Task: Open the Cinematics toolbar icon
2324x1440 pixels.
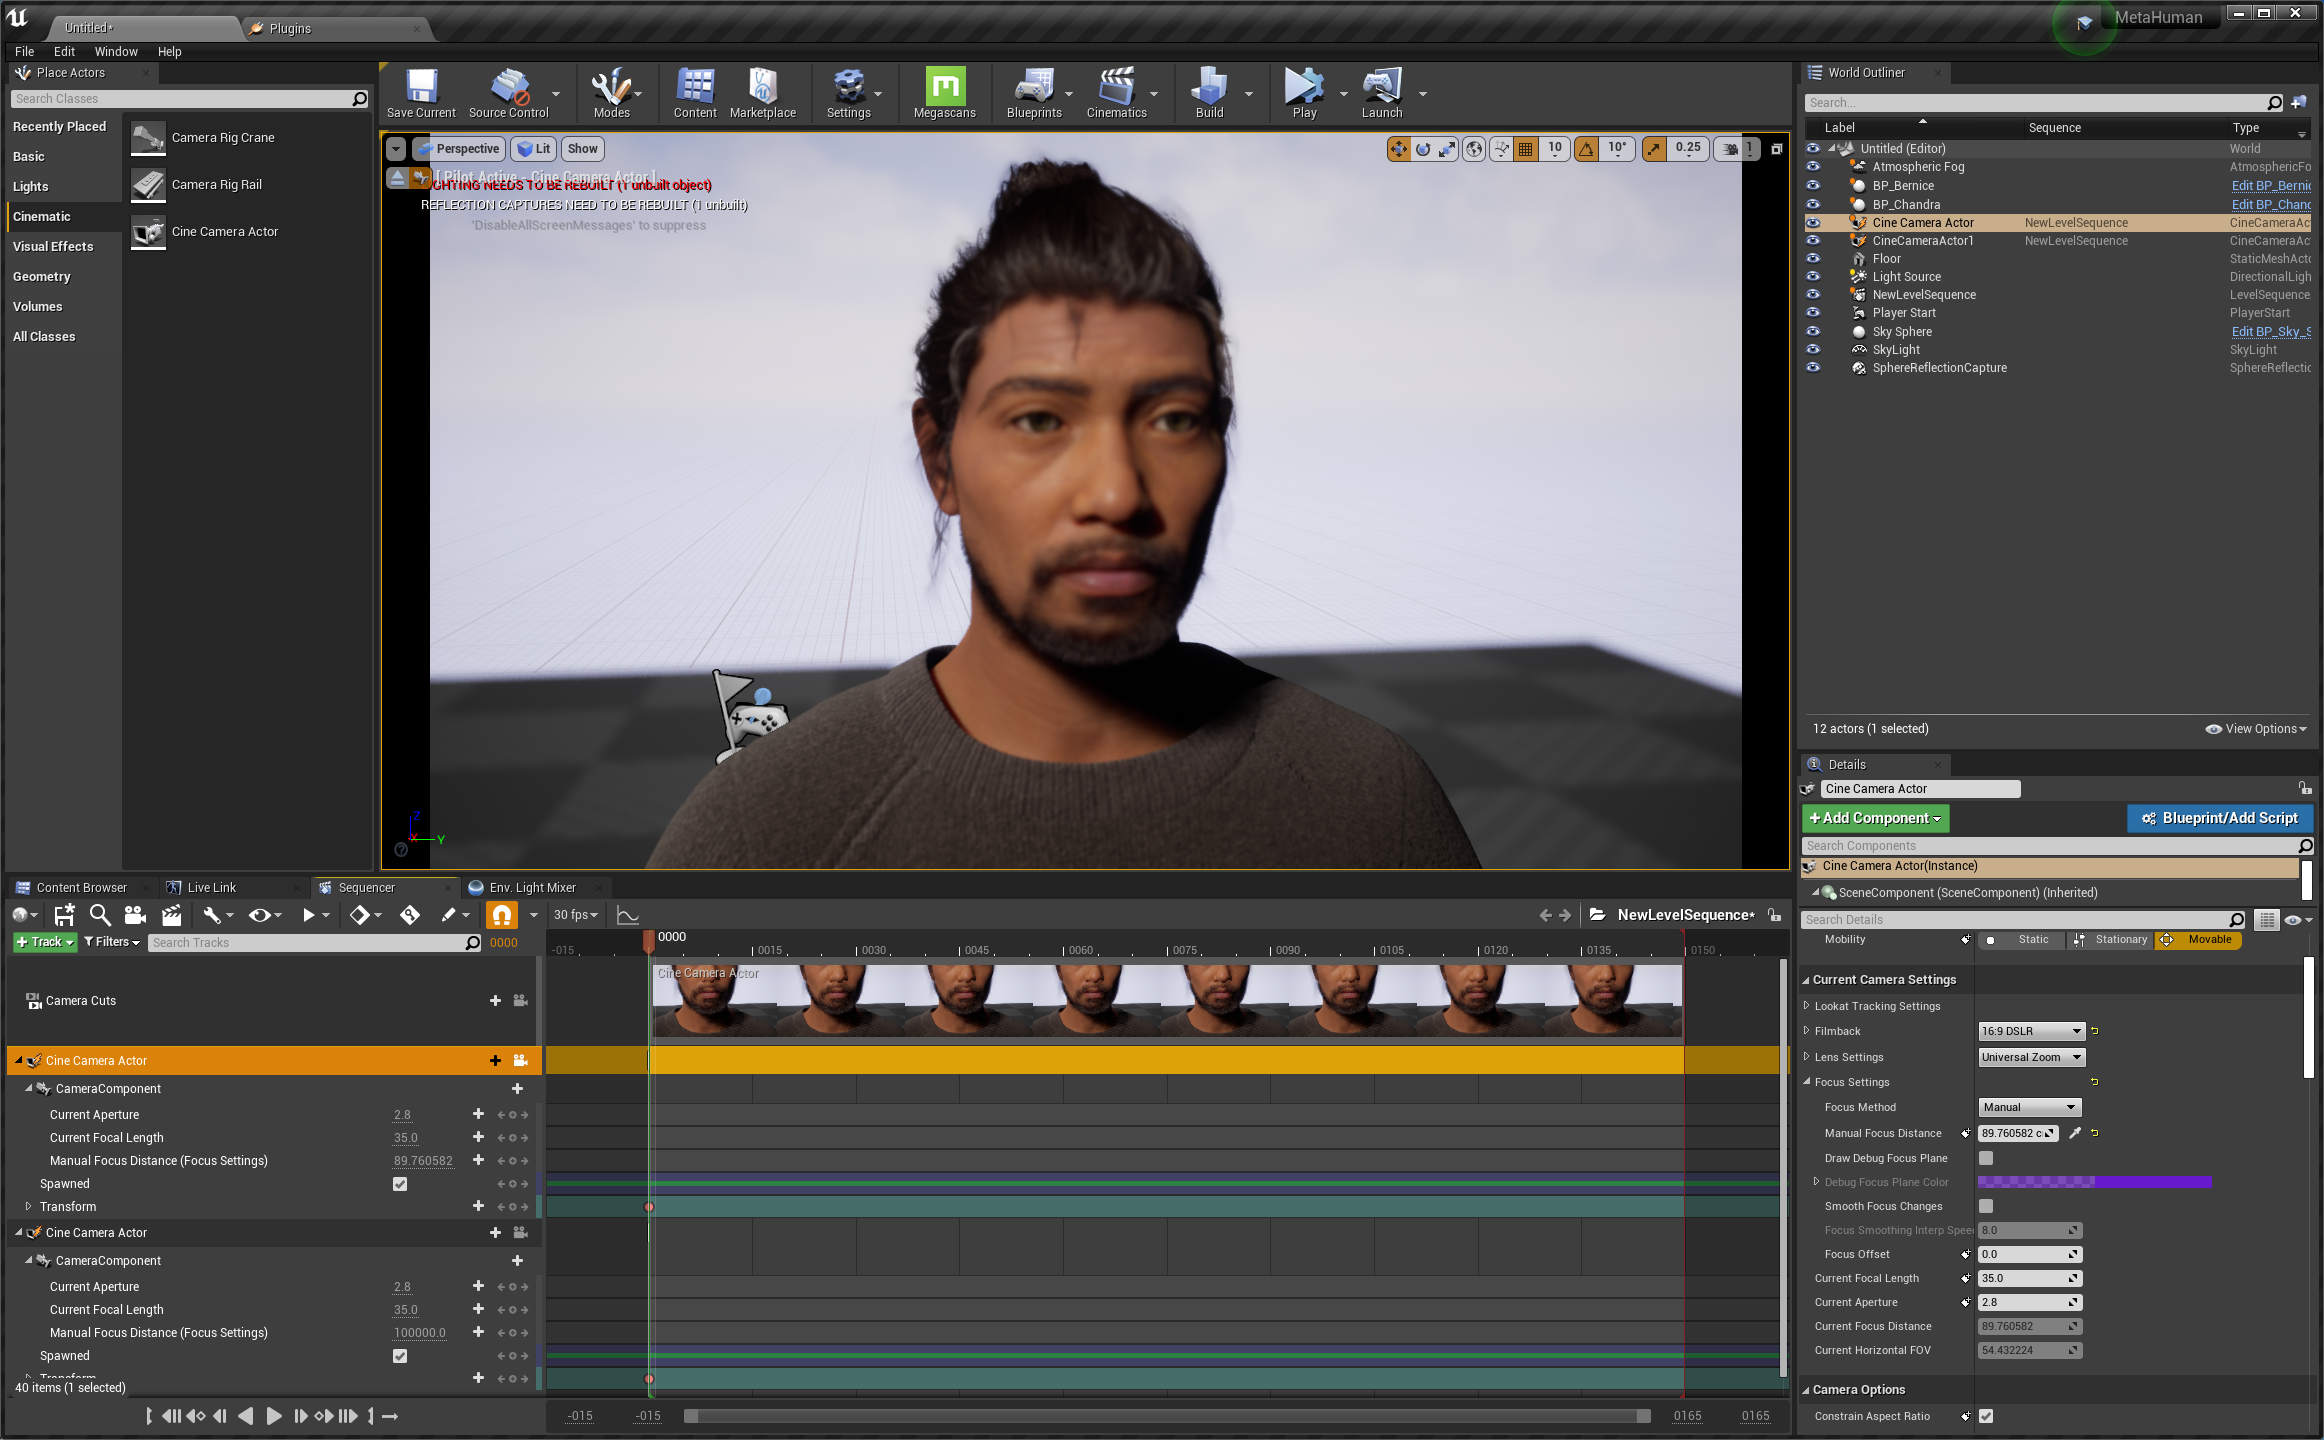Action: click(1116, 88)
